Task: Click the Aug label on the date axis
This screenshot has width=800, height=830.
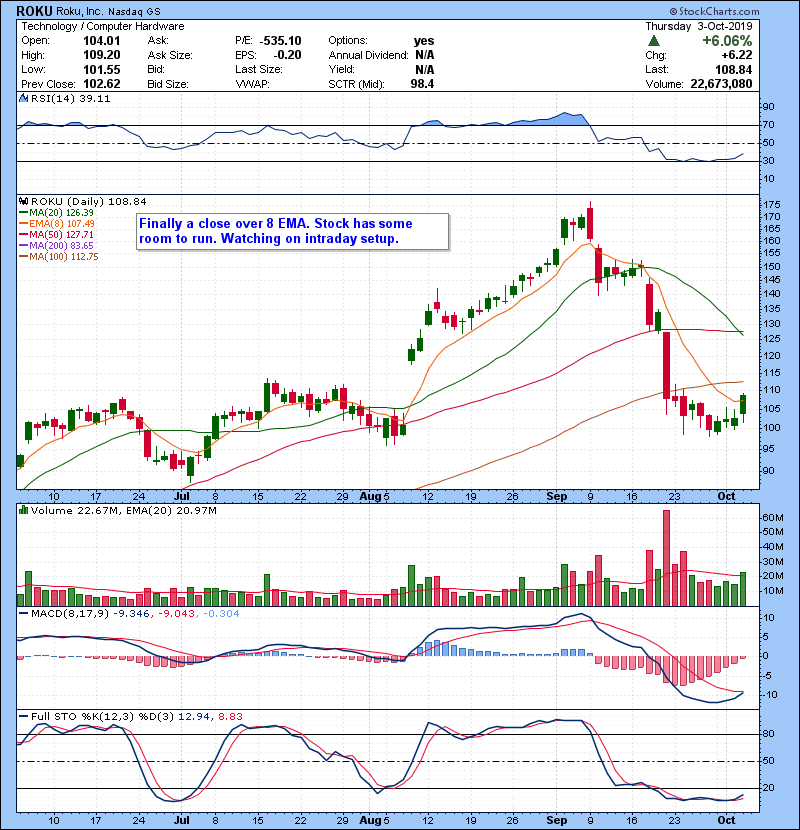Action: tap(370, 495)
